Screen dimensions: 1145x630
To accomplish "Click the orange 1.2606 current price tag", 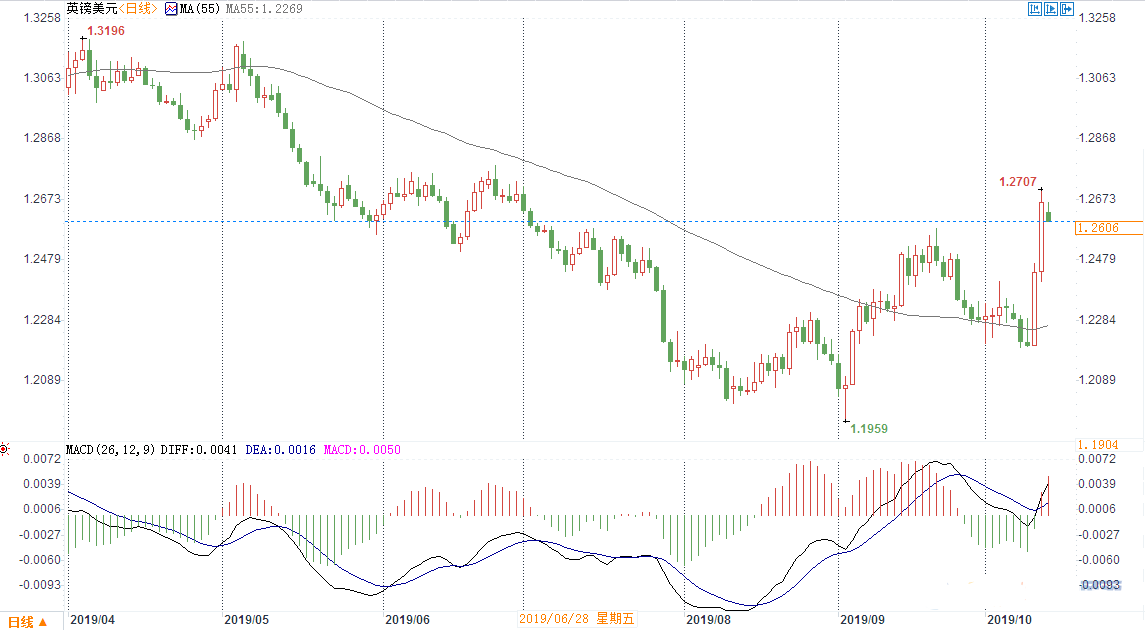I will coord(1097,228).
